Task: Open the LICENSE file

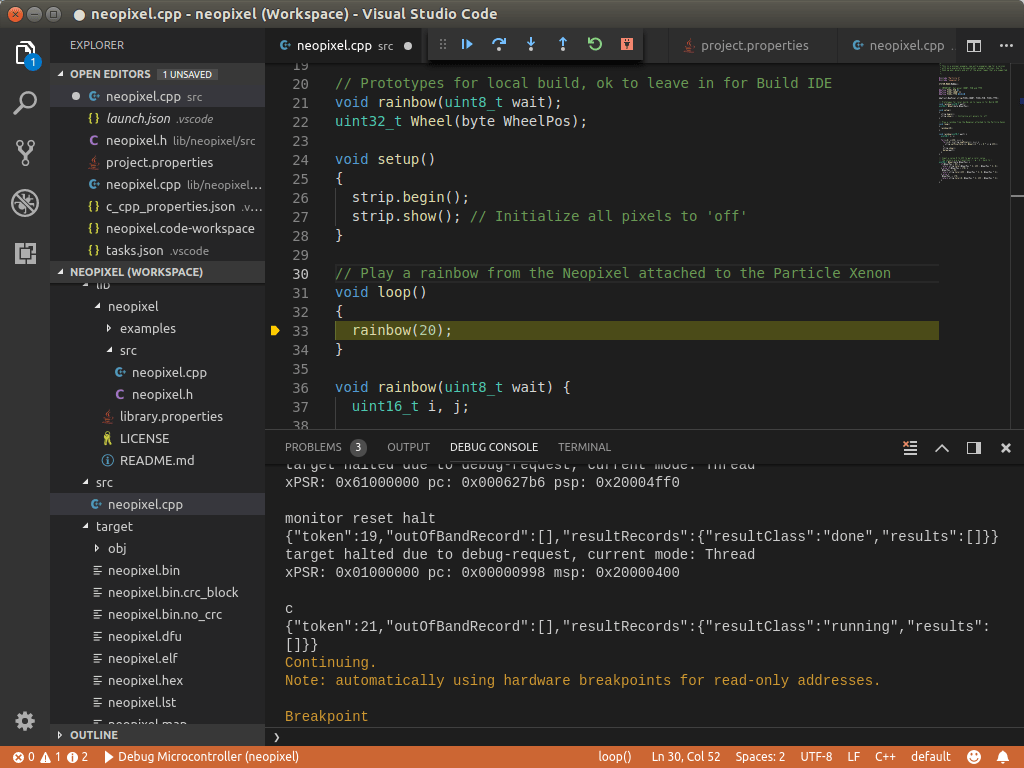Action: click(157, 438)
